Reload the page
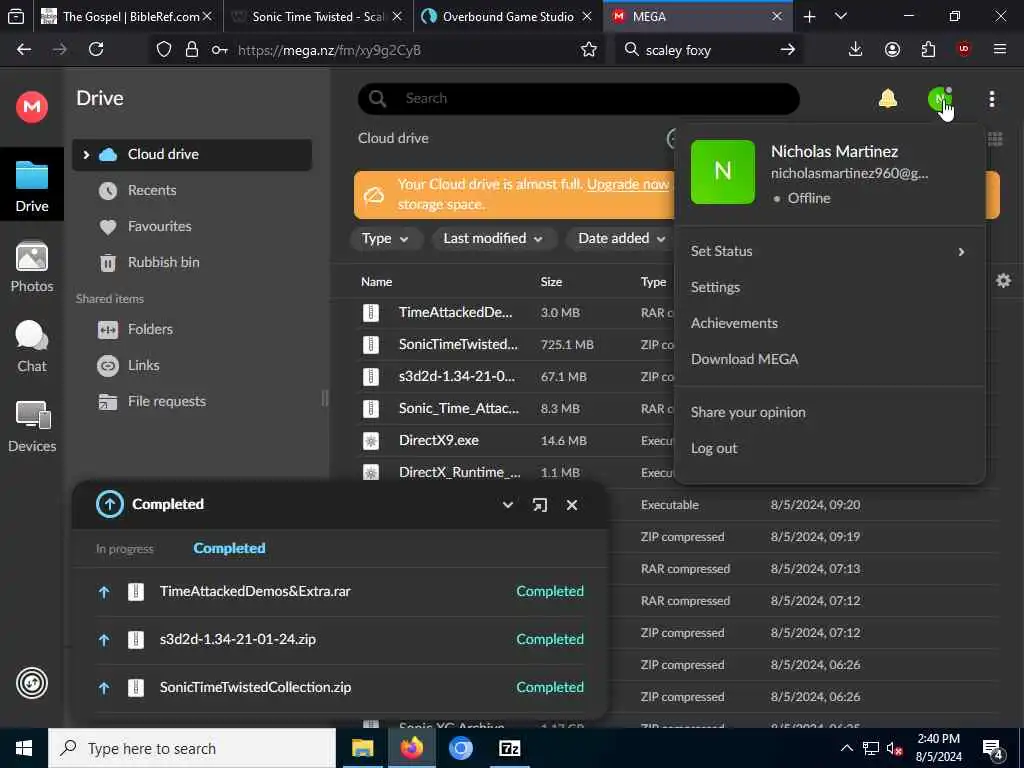This screenshot has height=768, width=1024. tap(96, 50)
